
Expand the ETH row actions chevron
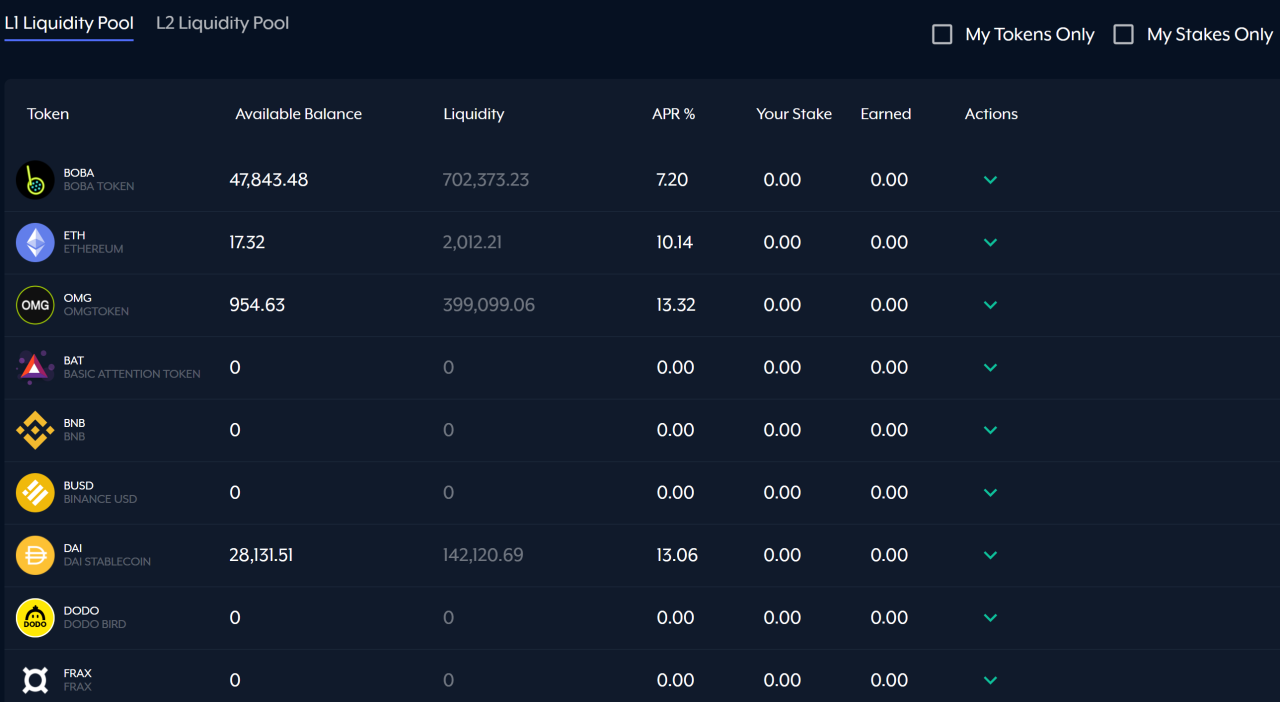[x=990, y=242]
